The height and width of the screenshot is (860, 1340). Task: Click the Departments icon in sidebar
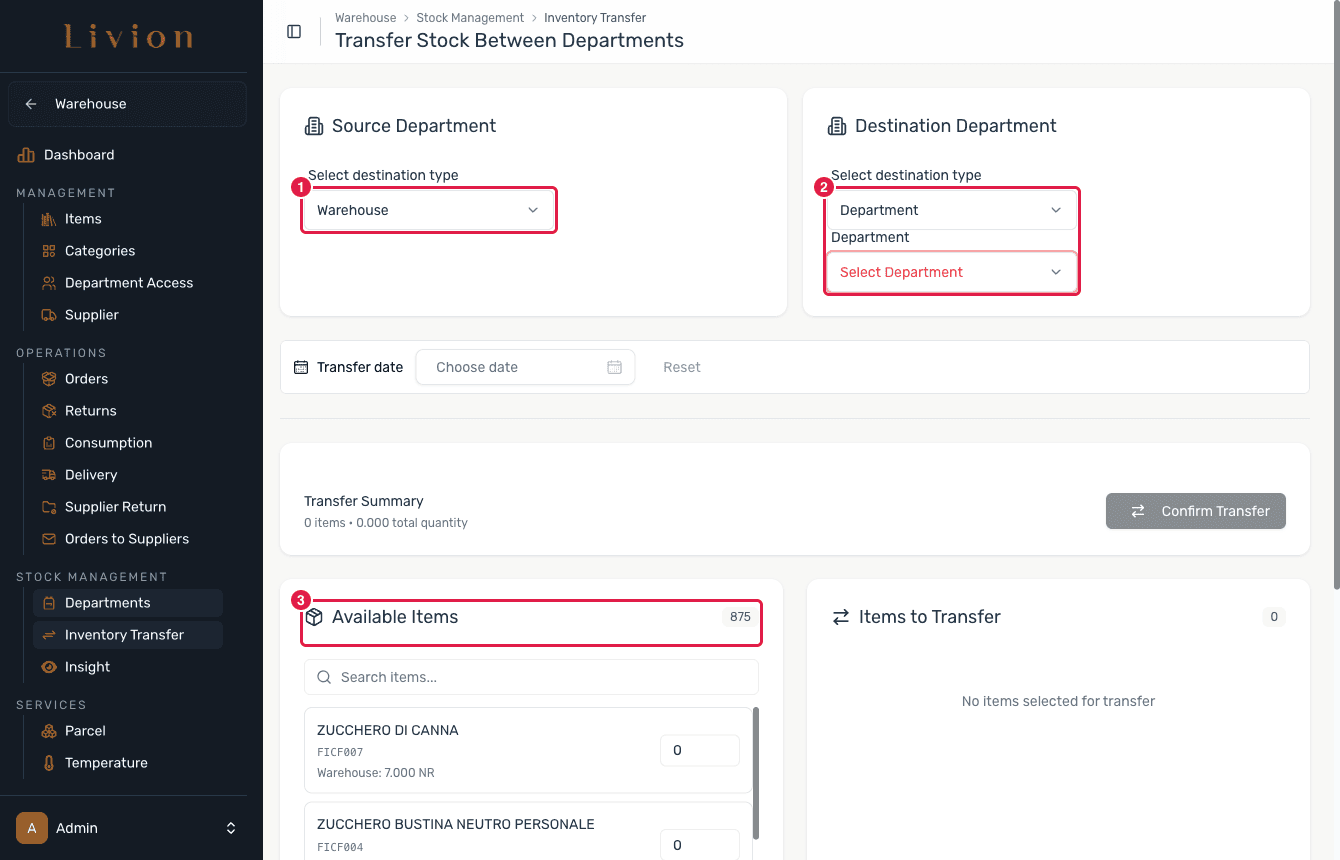coord(48,603)
